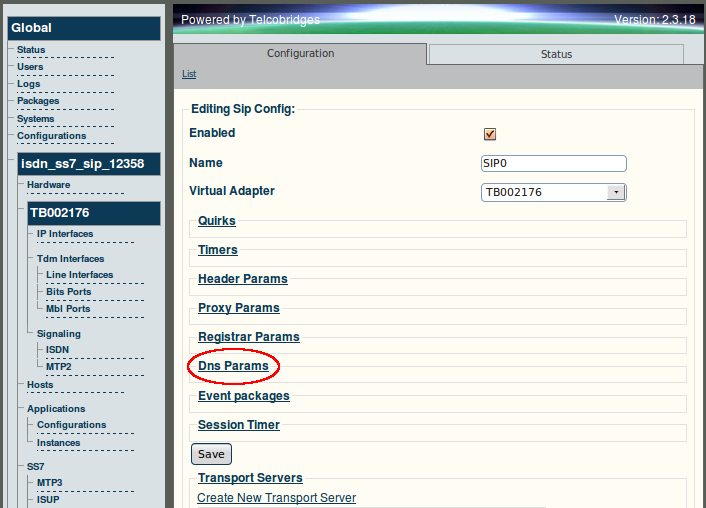This screenshot has height=508, width=706.
Task: Open the Global Users page
Action: (30, 67)
